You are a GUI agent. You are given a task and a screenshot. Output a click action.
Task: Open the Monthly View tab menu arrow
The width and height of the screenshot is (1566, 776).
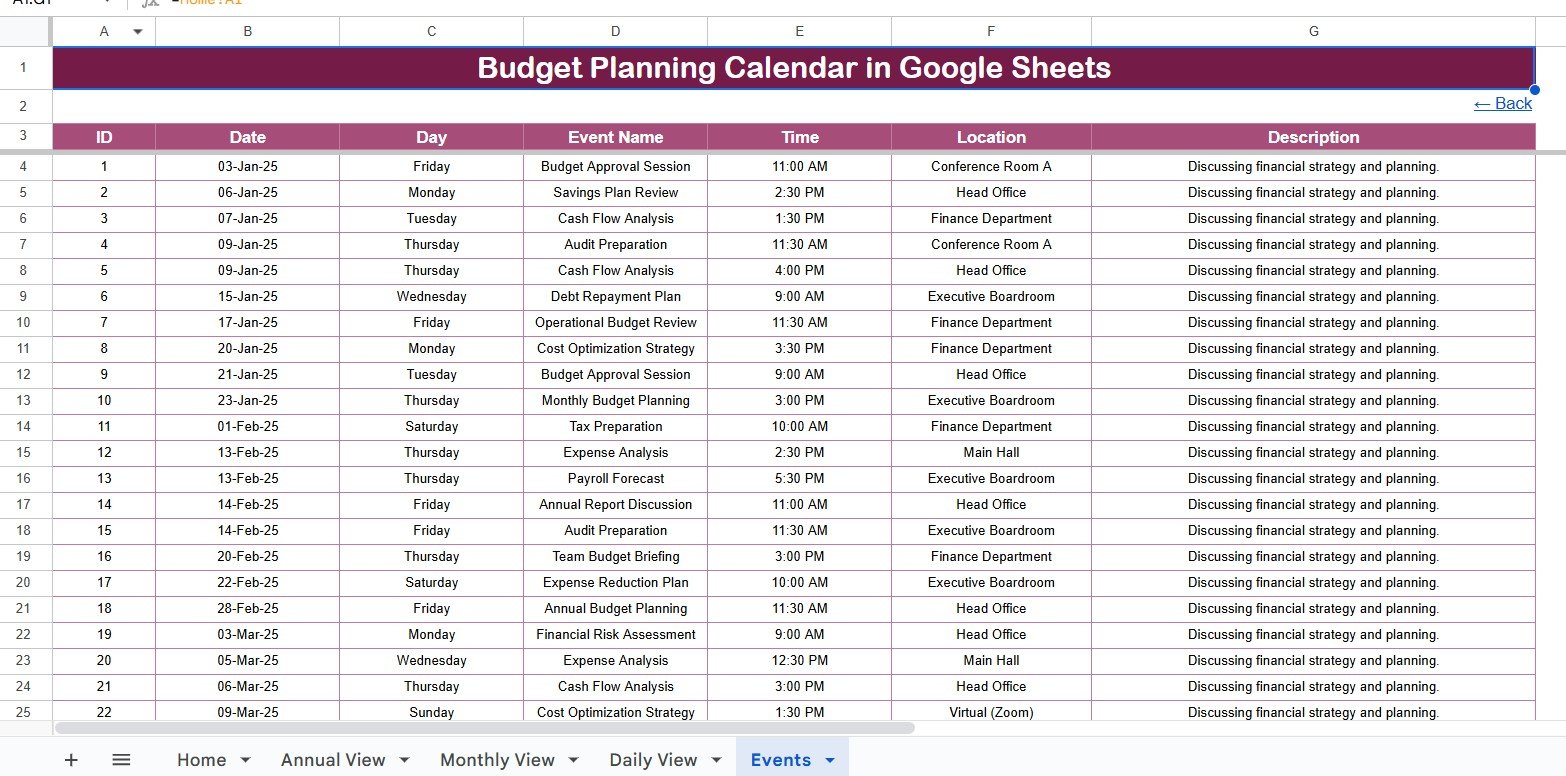tap(574, 761)
